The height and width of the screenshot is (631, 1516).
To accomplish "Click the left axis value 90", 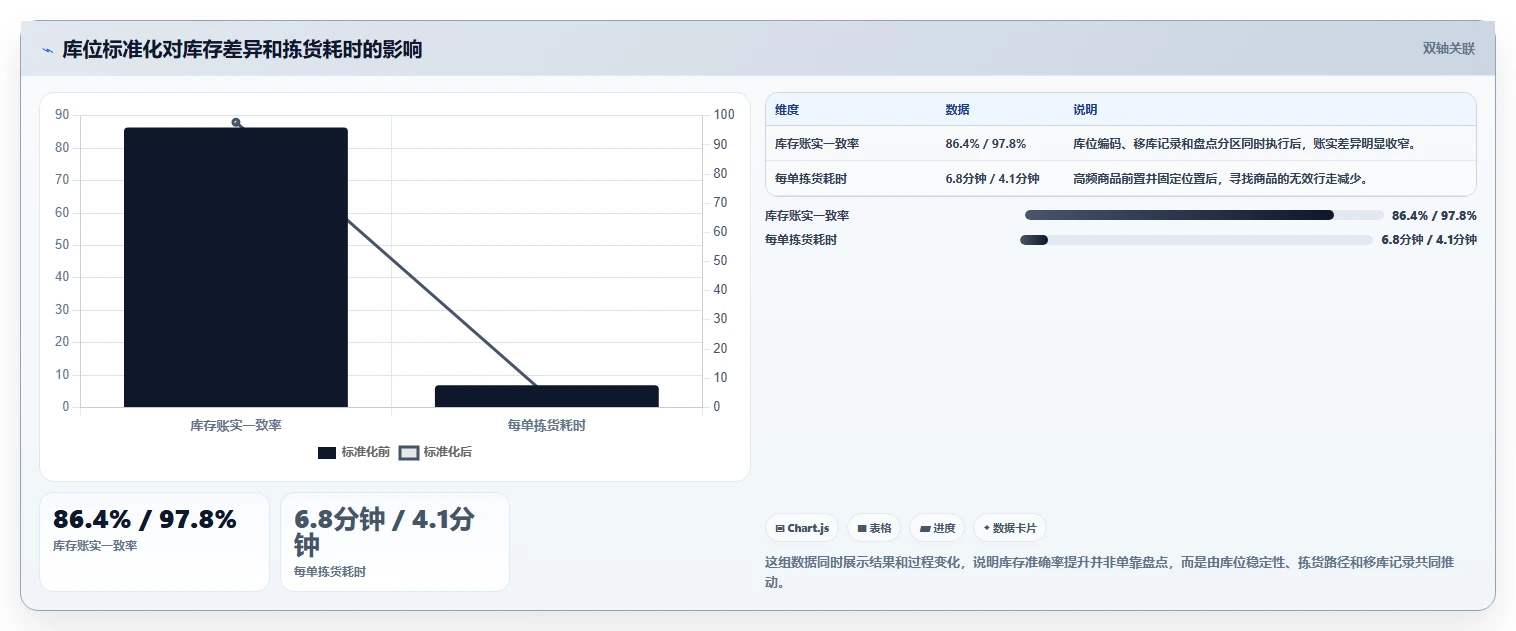I will coord(62,115).
